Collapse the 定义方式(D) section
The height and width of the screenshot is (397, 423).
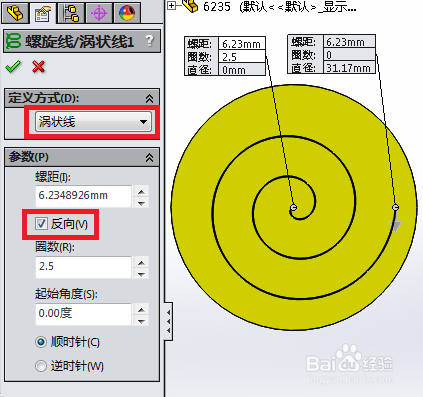click(x=149, y=98)
